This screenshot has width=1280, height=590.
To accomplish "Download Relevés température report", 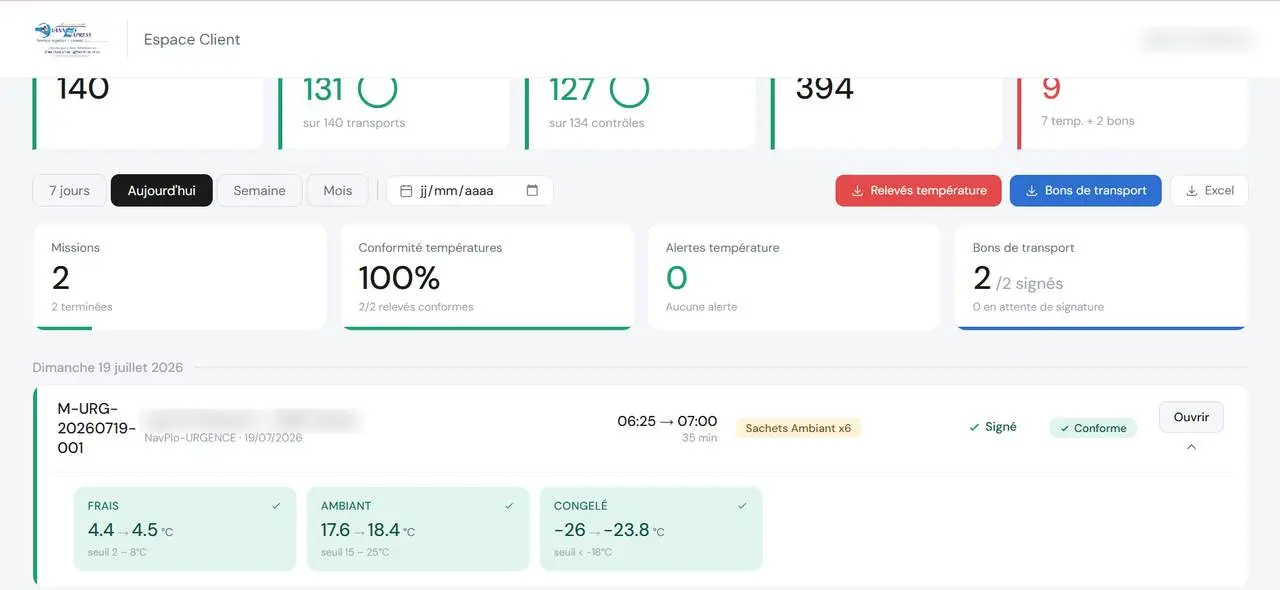I will point(918,190).
